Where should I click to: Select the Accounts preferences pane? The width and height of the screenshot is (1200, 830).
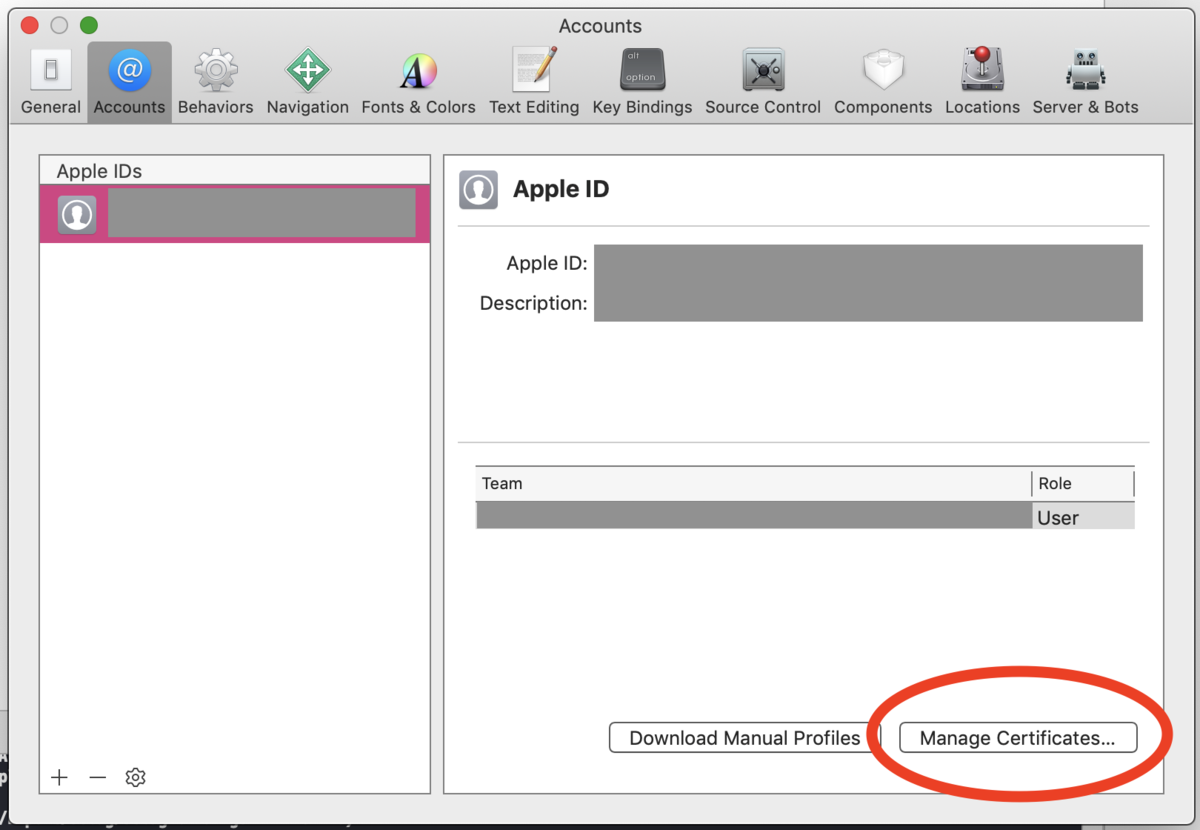click(x=129, y=81)
